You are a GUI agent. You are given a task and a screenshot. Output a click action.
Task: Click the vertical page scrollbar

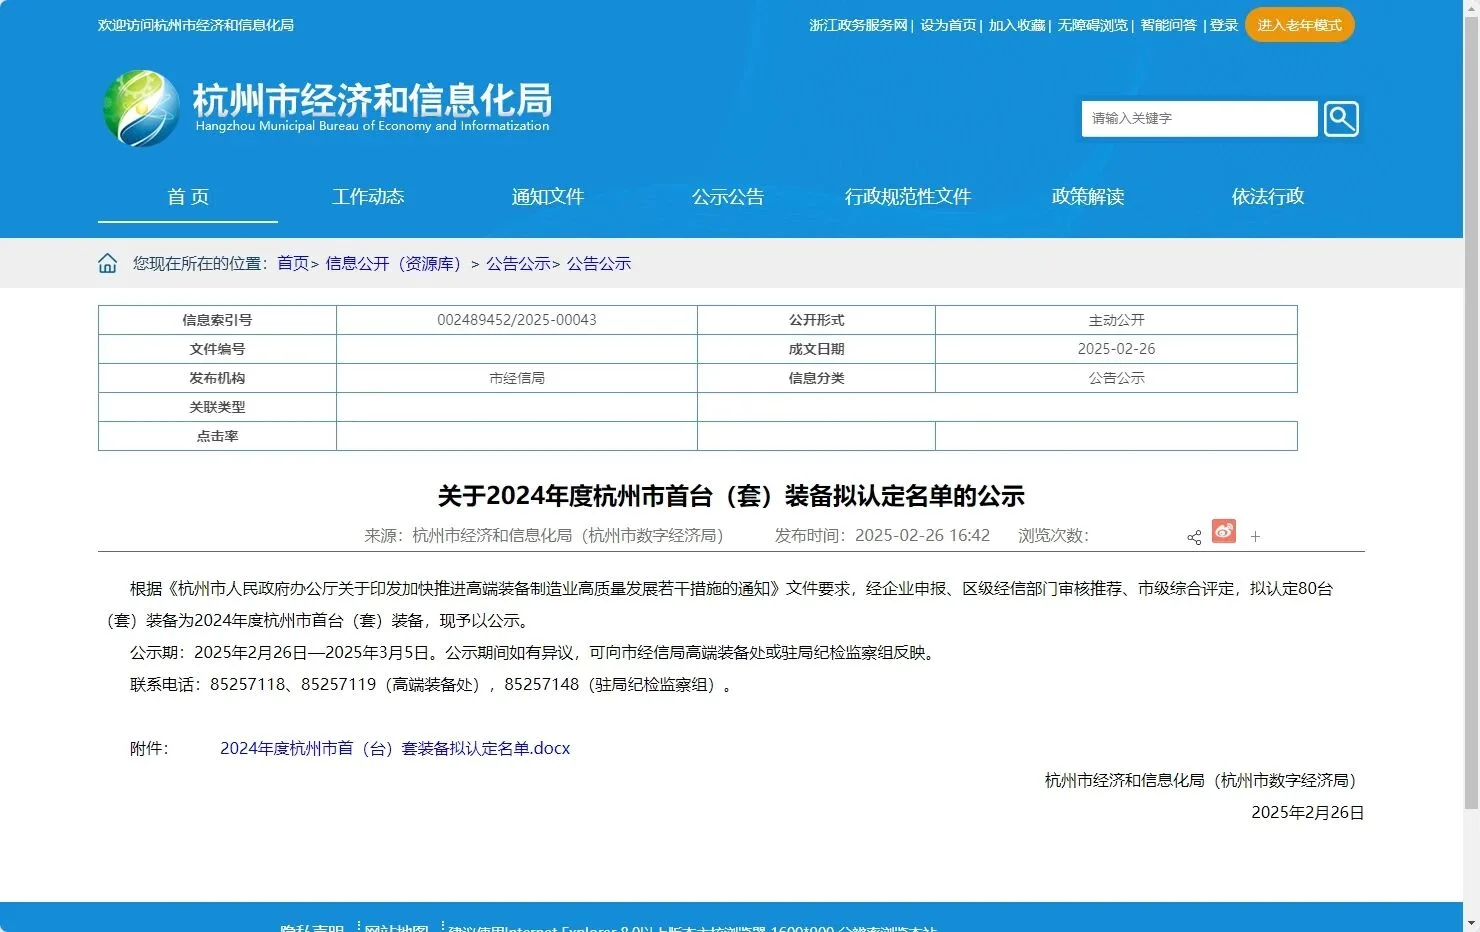pos(1471,400)
